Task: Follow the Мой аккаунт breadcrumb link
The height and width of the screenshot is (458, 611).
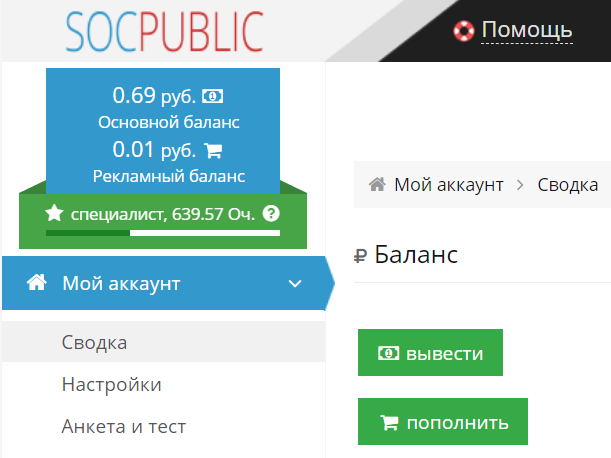Action: pos(448,184)
